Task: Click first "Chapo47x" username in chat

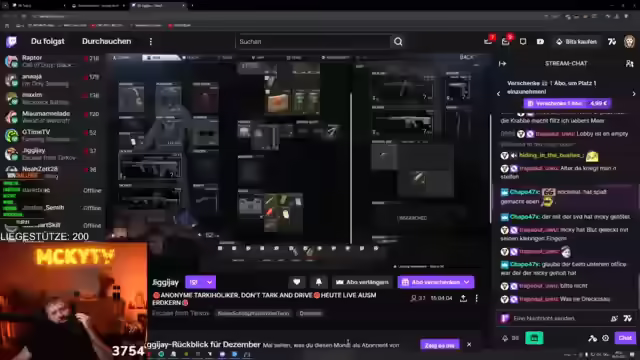Action: pos(524,192)
